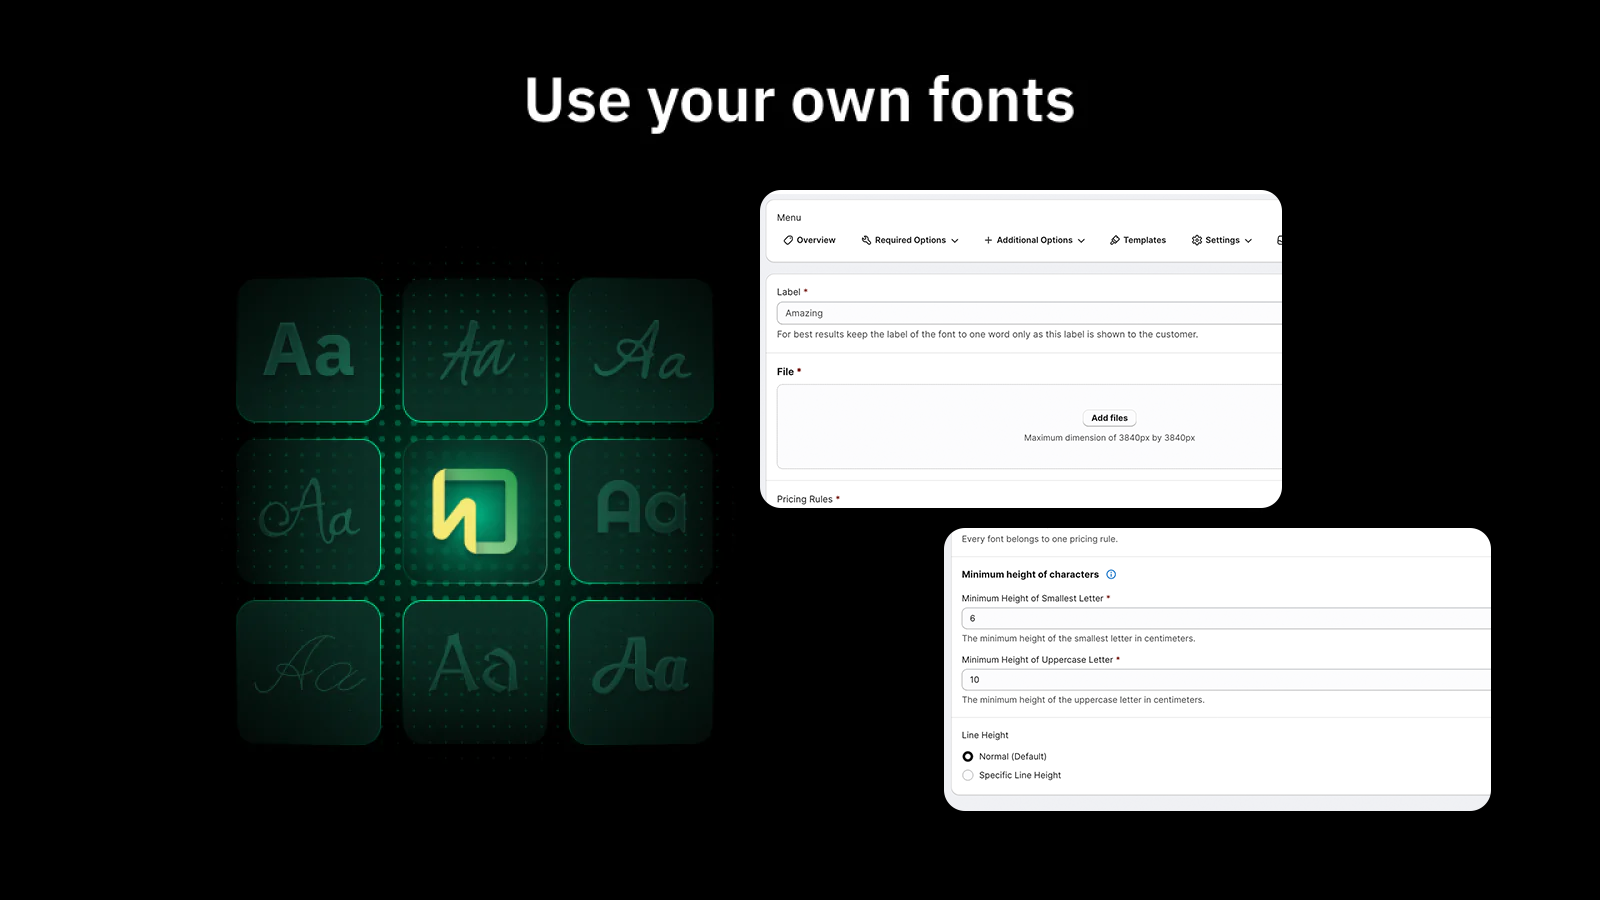
Task: Open the Additional Options dropdown
Action: tap(1034, 241)
